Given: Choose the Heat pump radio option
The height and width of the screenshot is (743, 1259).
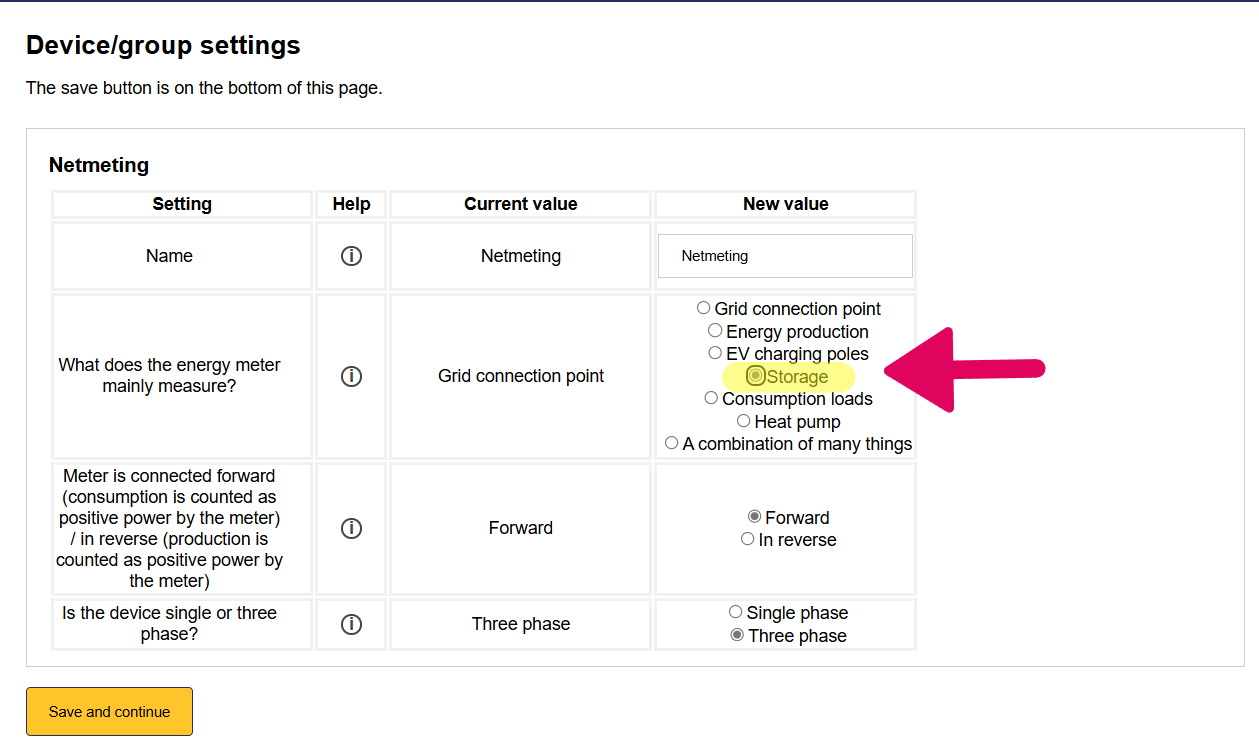Looking at the screenshot, I should coord(743,421).
